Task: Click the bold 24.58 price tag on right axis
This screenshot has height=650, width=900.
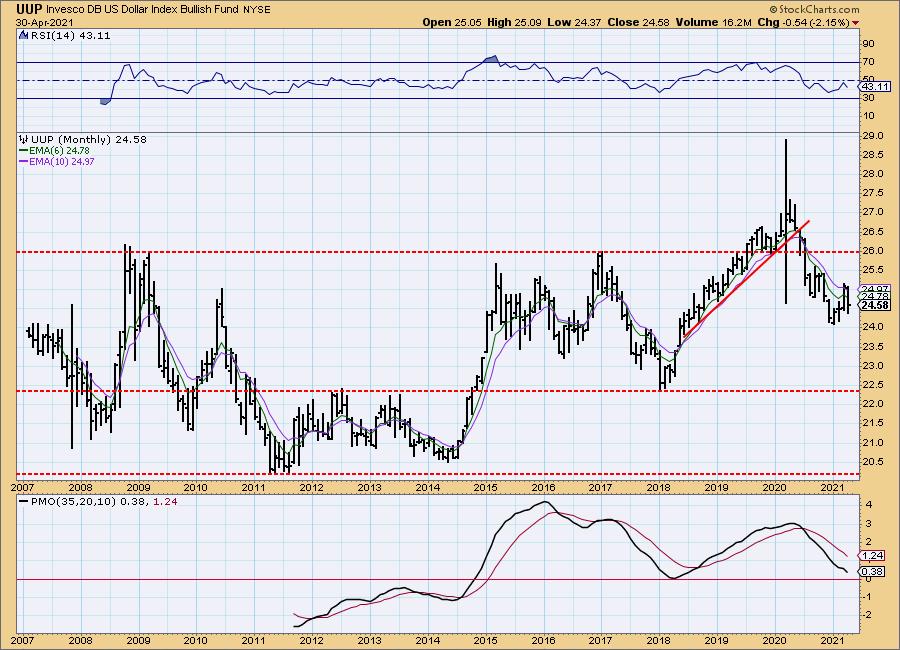Action: [876, 305]
